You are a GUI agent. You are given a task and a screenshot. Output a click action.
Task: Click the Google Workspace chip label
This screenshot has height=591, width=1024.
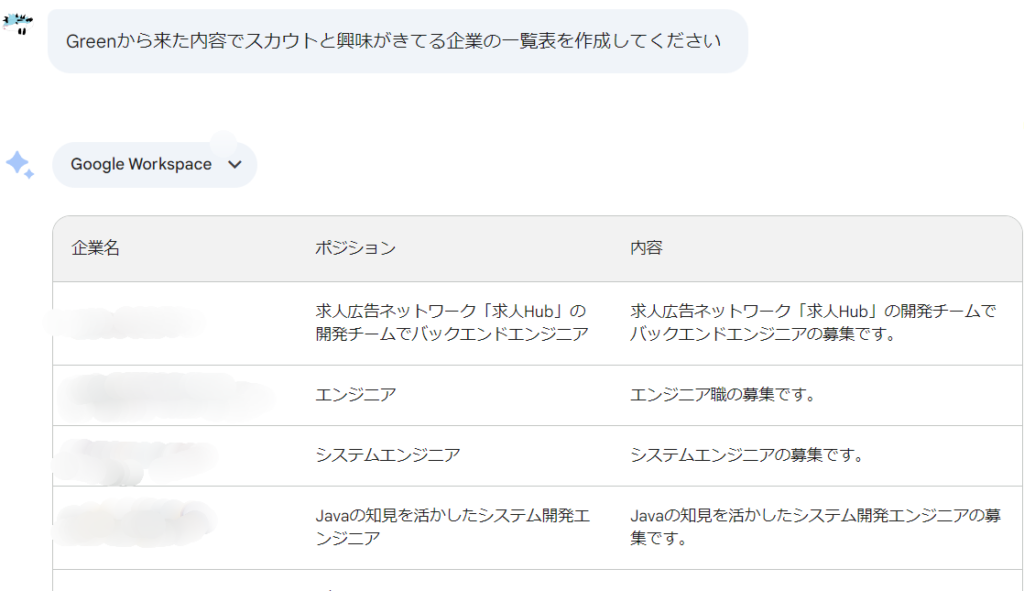click(141, 165)
